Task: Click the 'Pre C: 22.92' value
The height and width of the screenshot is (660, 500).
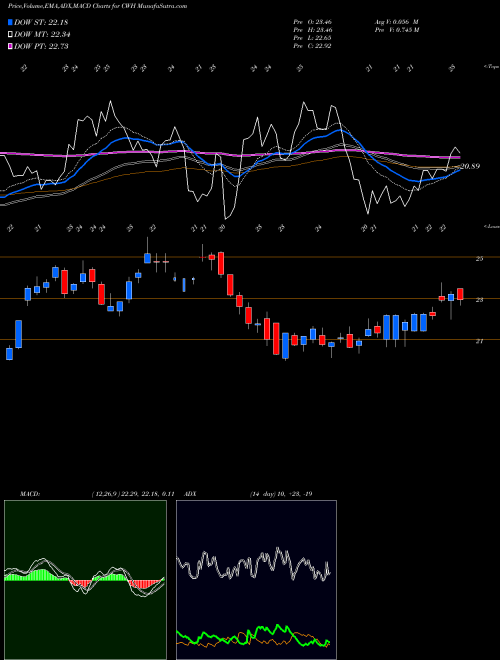Action: click(x=312, y=46)
